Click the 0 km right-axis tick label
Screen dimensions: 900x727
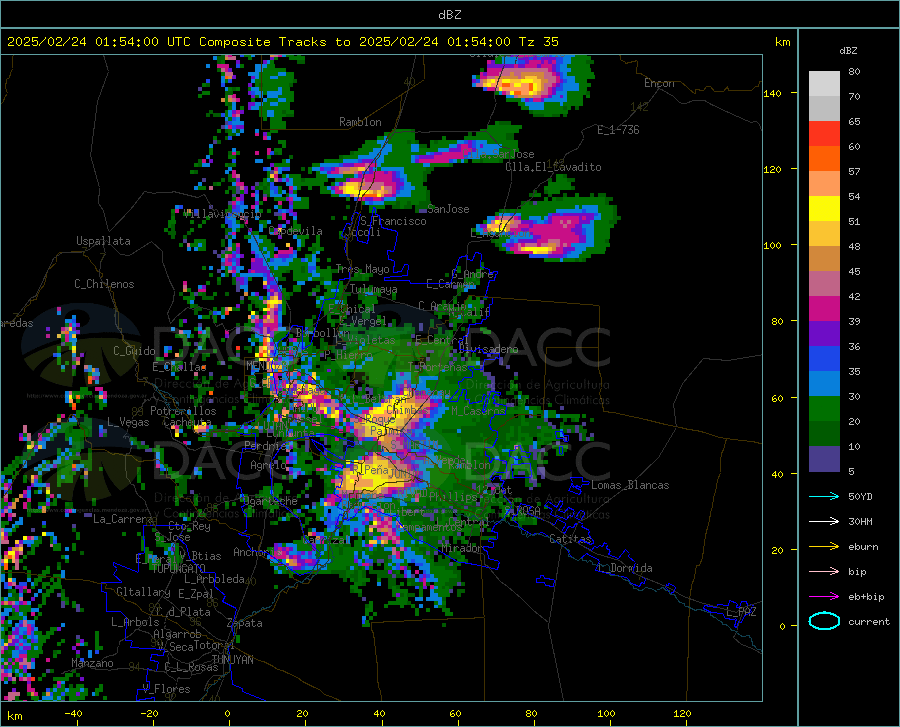coord(782,626)
